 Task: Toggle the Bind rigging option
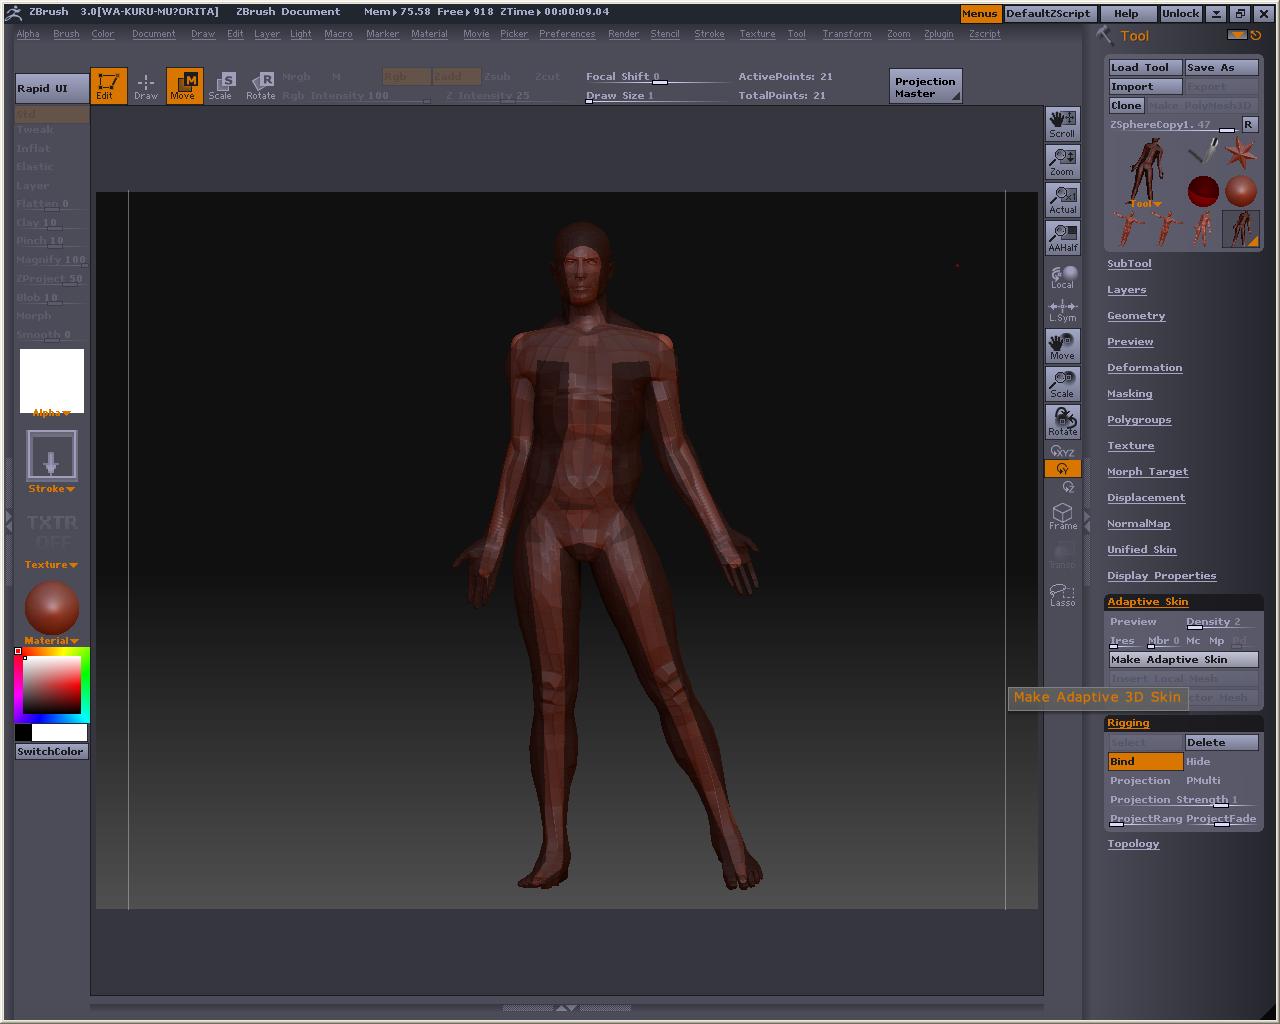pos(1145,762)
